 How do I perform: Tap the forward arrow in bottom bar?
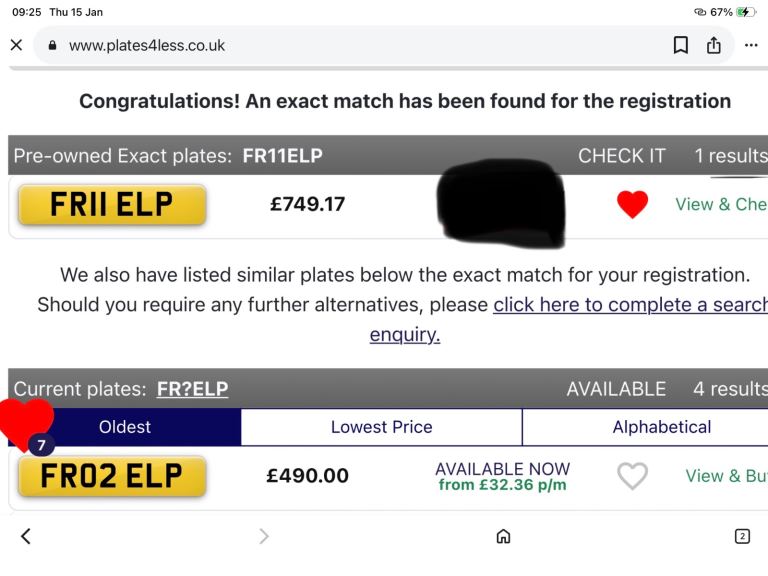click(x=264, y=536)
